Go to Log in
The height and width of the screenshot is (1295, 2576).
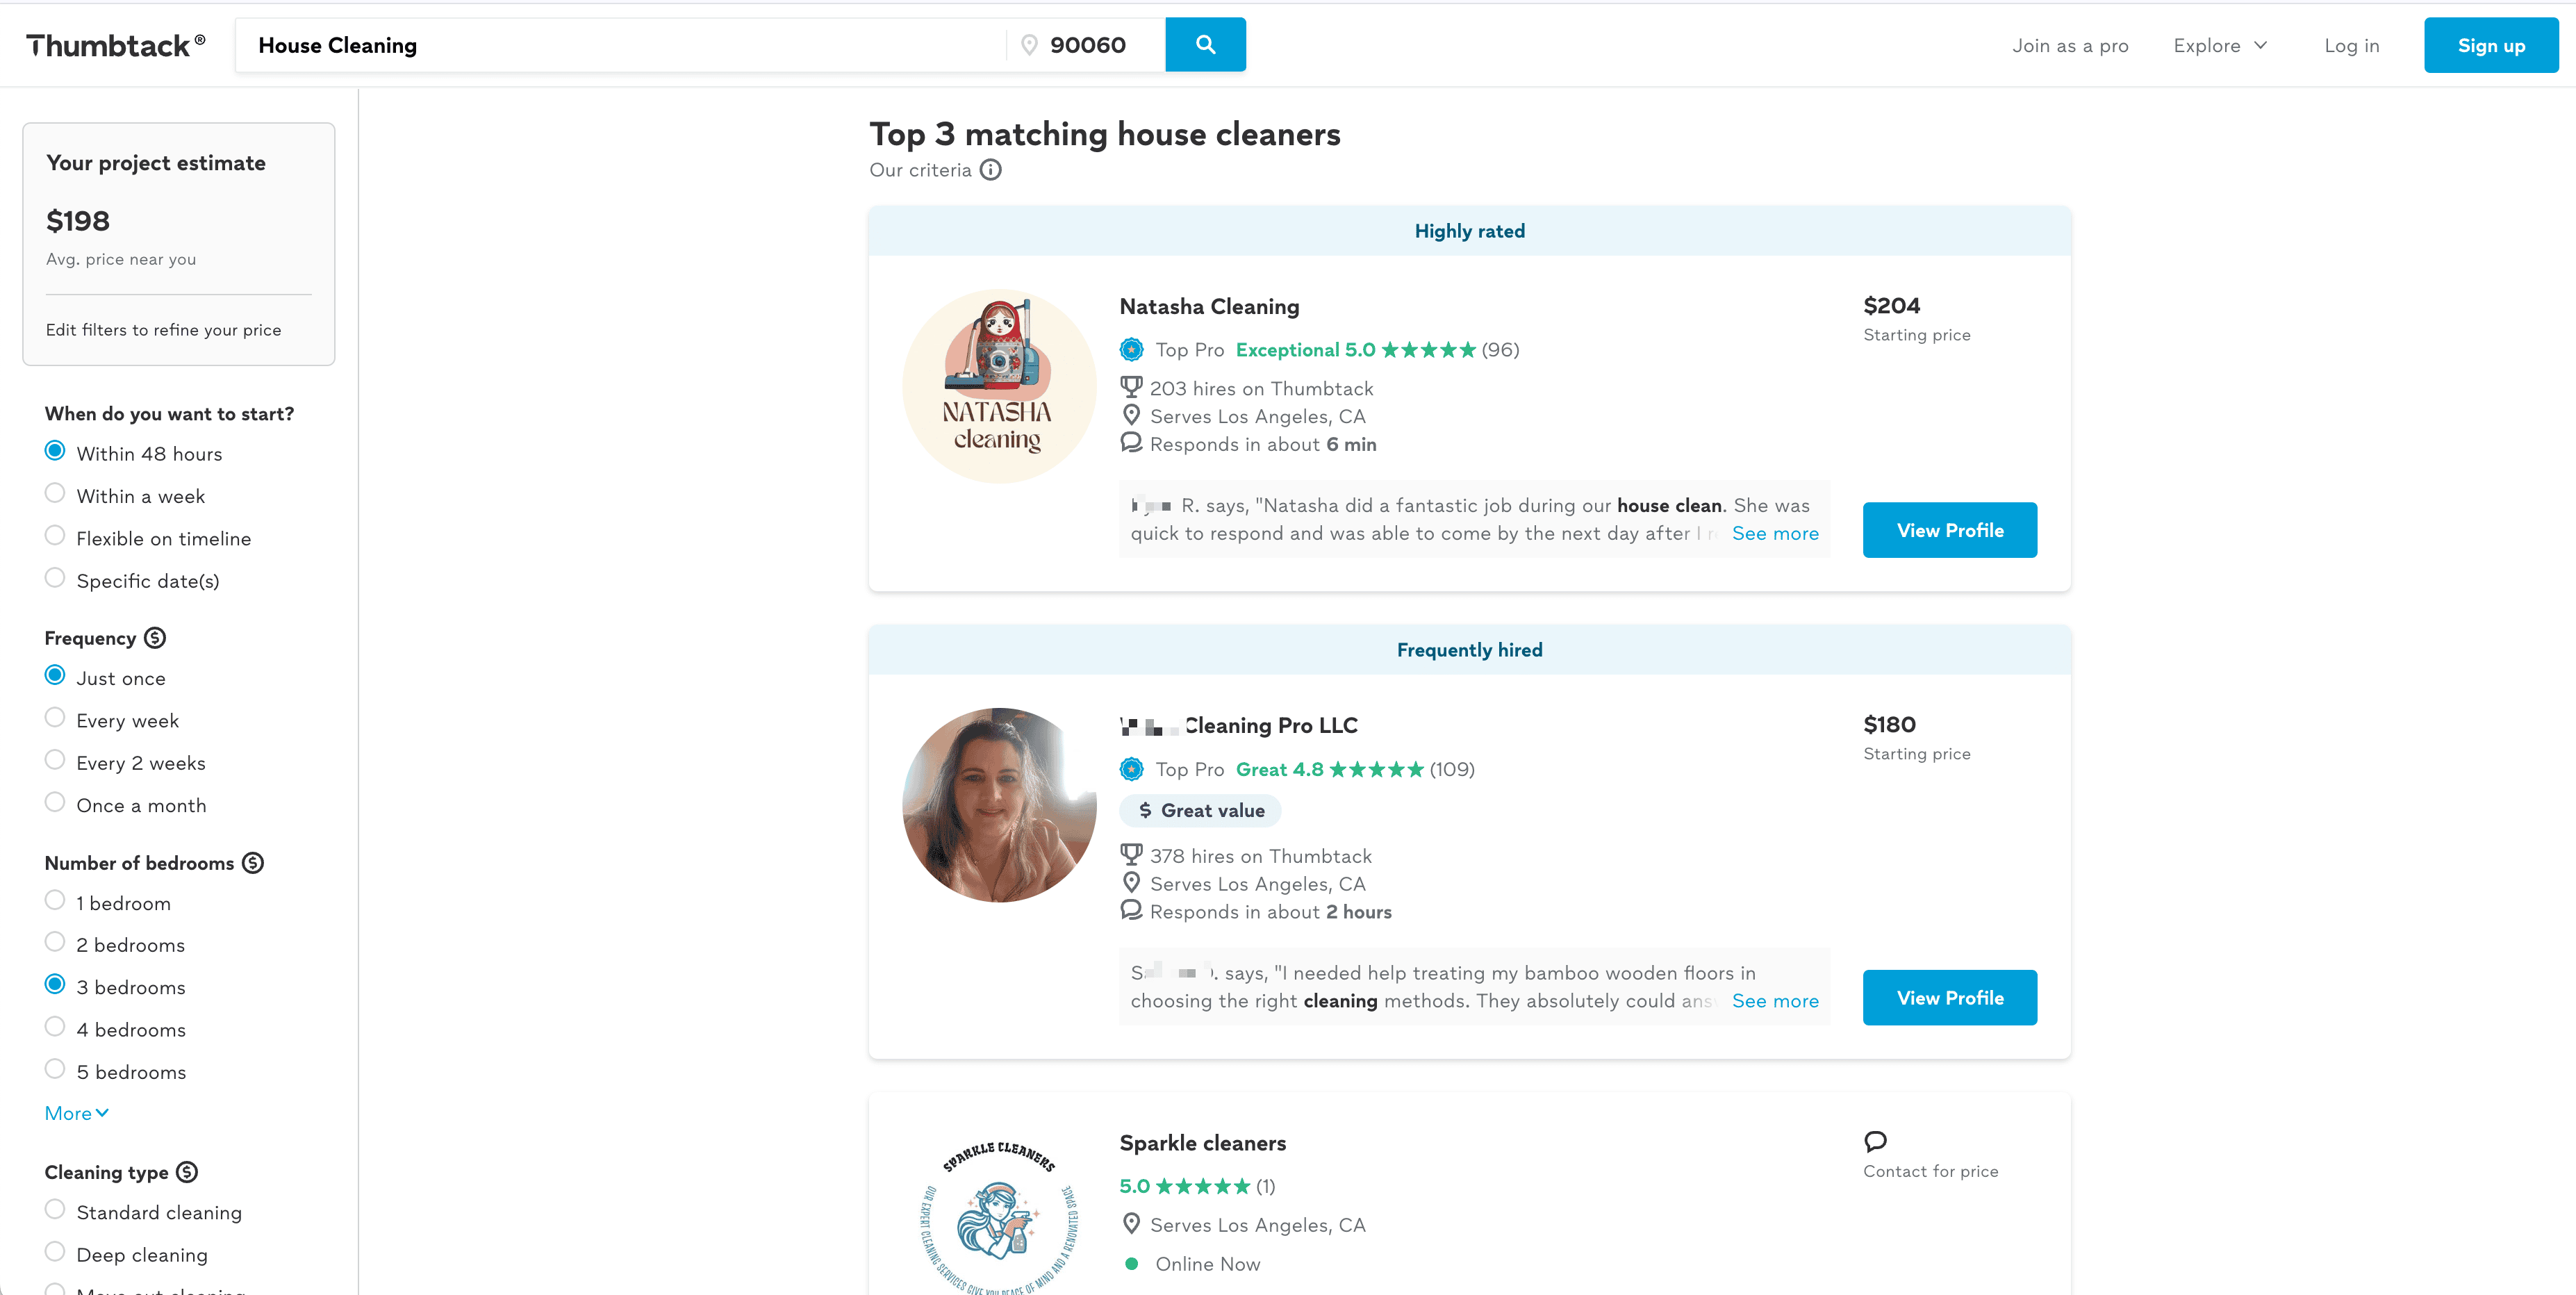2351,46
